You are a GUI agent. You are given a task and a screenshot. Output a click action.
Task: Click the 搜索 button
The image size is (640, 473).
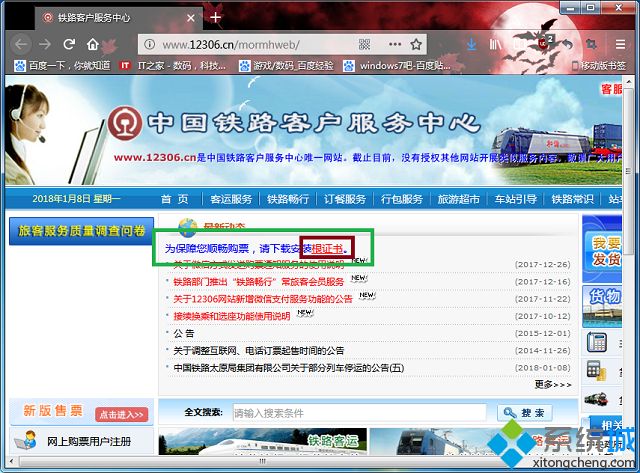point(525,413)
